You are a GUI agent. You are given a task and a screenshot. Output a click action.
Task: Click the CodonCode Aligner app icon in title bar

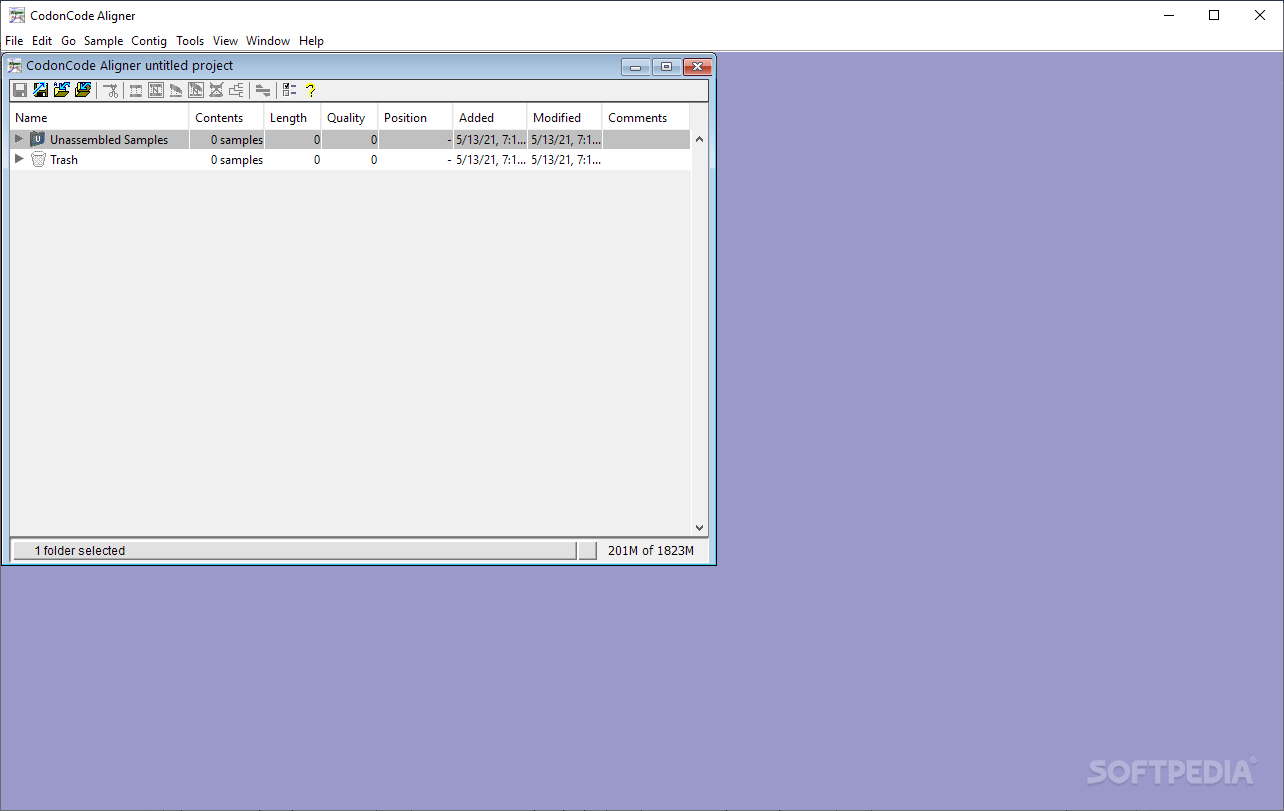(x=17, y=15)
